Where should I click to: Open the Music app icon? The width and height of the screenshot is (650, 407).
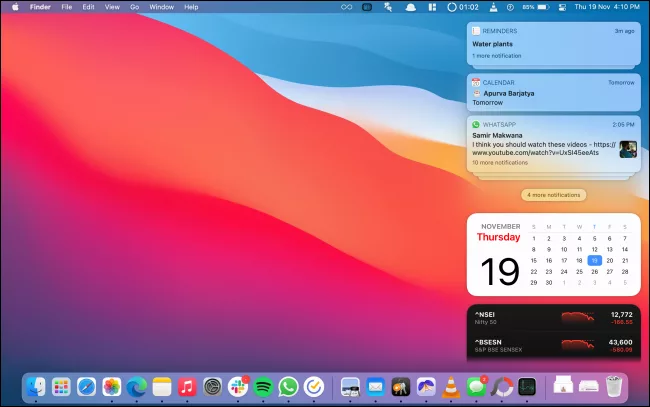(x=187, y=386)
